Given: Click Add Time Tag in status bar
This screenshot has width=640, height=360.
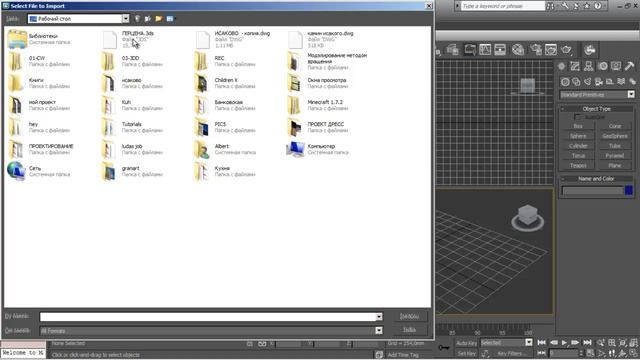Looking at the screenshot, I should (x=403, y=355).
